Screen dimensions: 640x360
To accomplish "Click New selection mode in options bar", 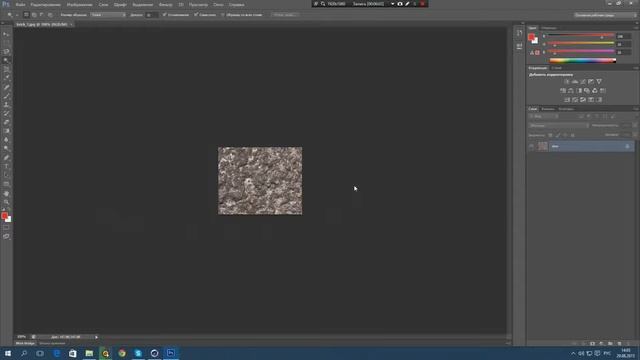I will pyautogui.click(x=26, y=15).
